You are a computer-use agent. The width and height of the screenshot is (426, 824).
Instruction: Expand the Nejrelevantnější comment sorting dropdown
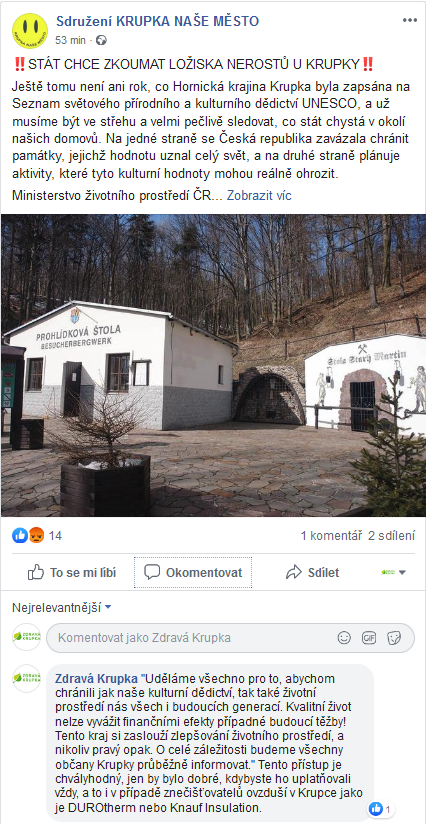(x=62, y=607)
